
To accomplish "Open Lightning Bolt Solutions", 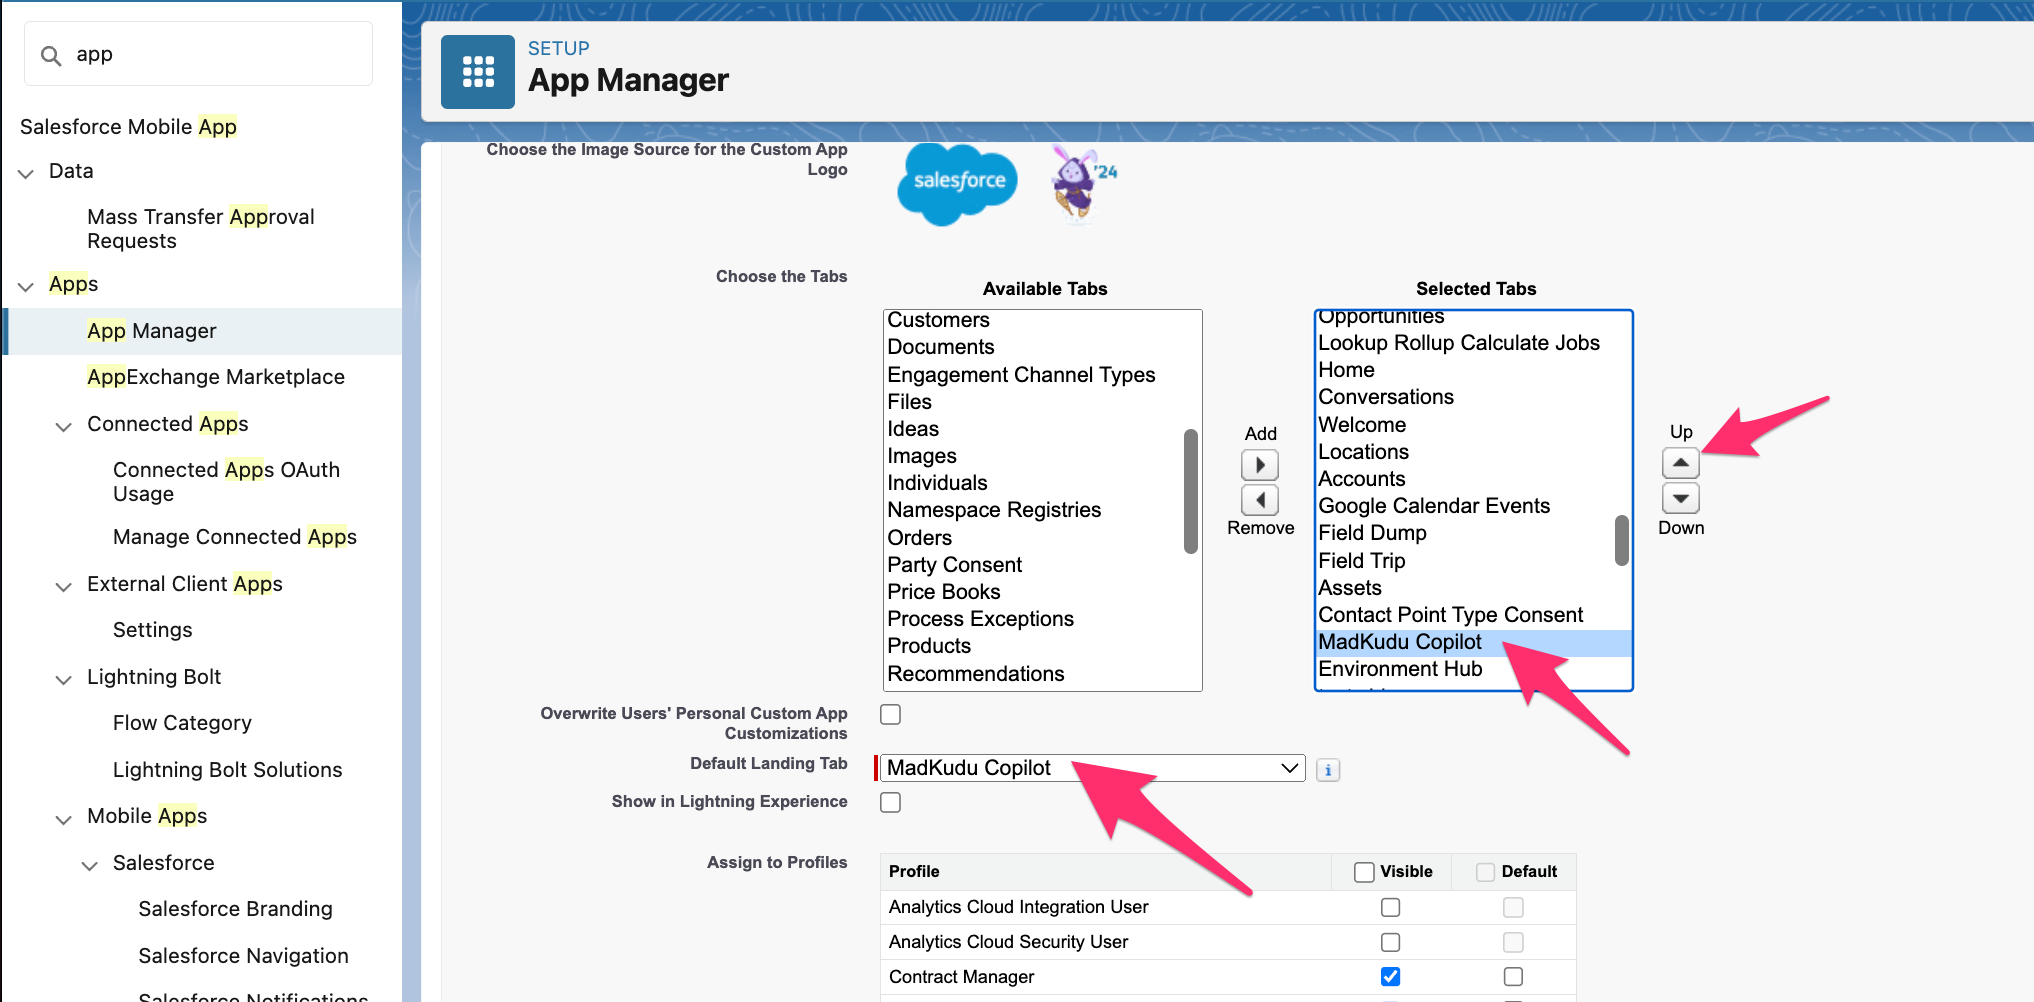I will (227, 770).
